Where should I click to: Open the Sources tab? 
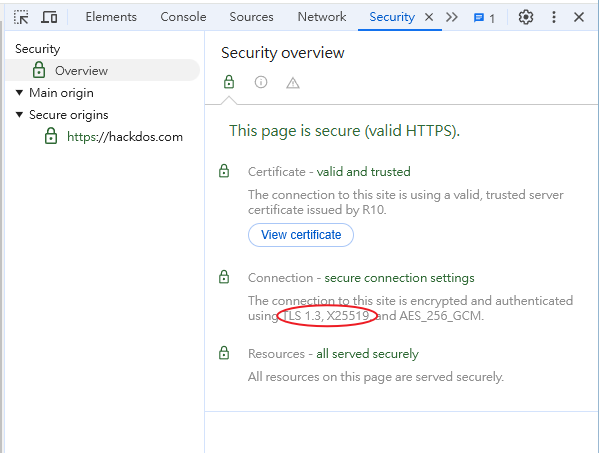coord(251,17)
